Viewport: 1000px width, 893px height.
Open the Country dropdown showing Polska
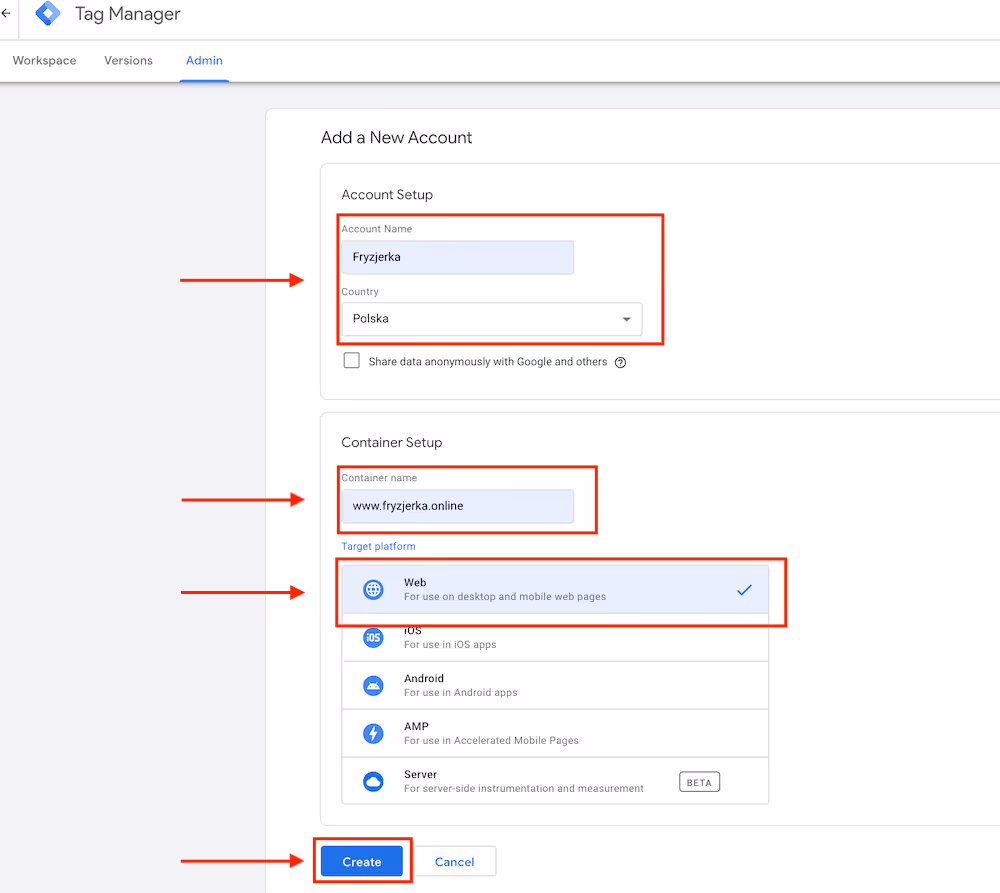490,319
